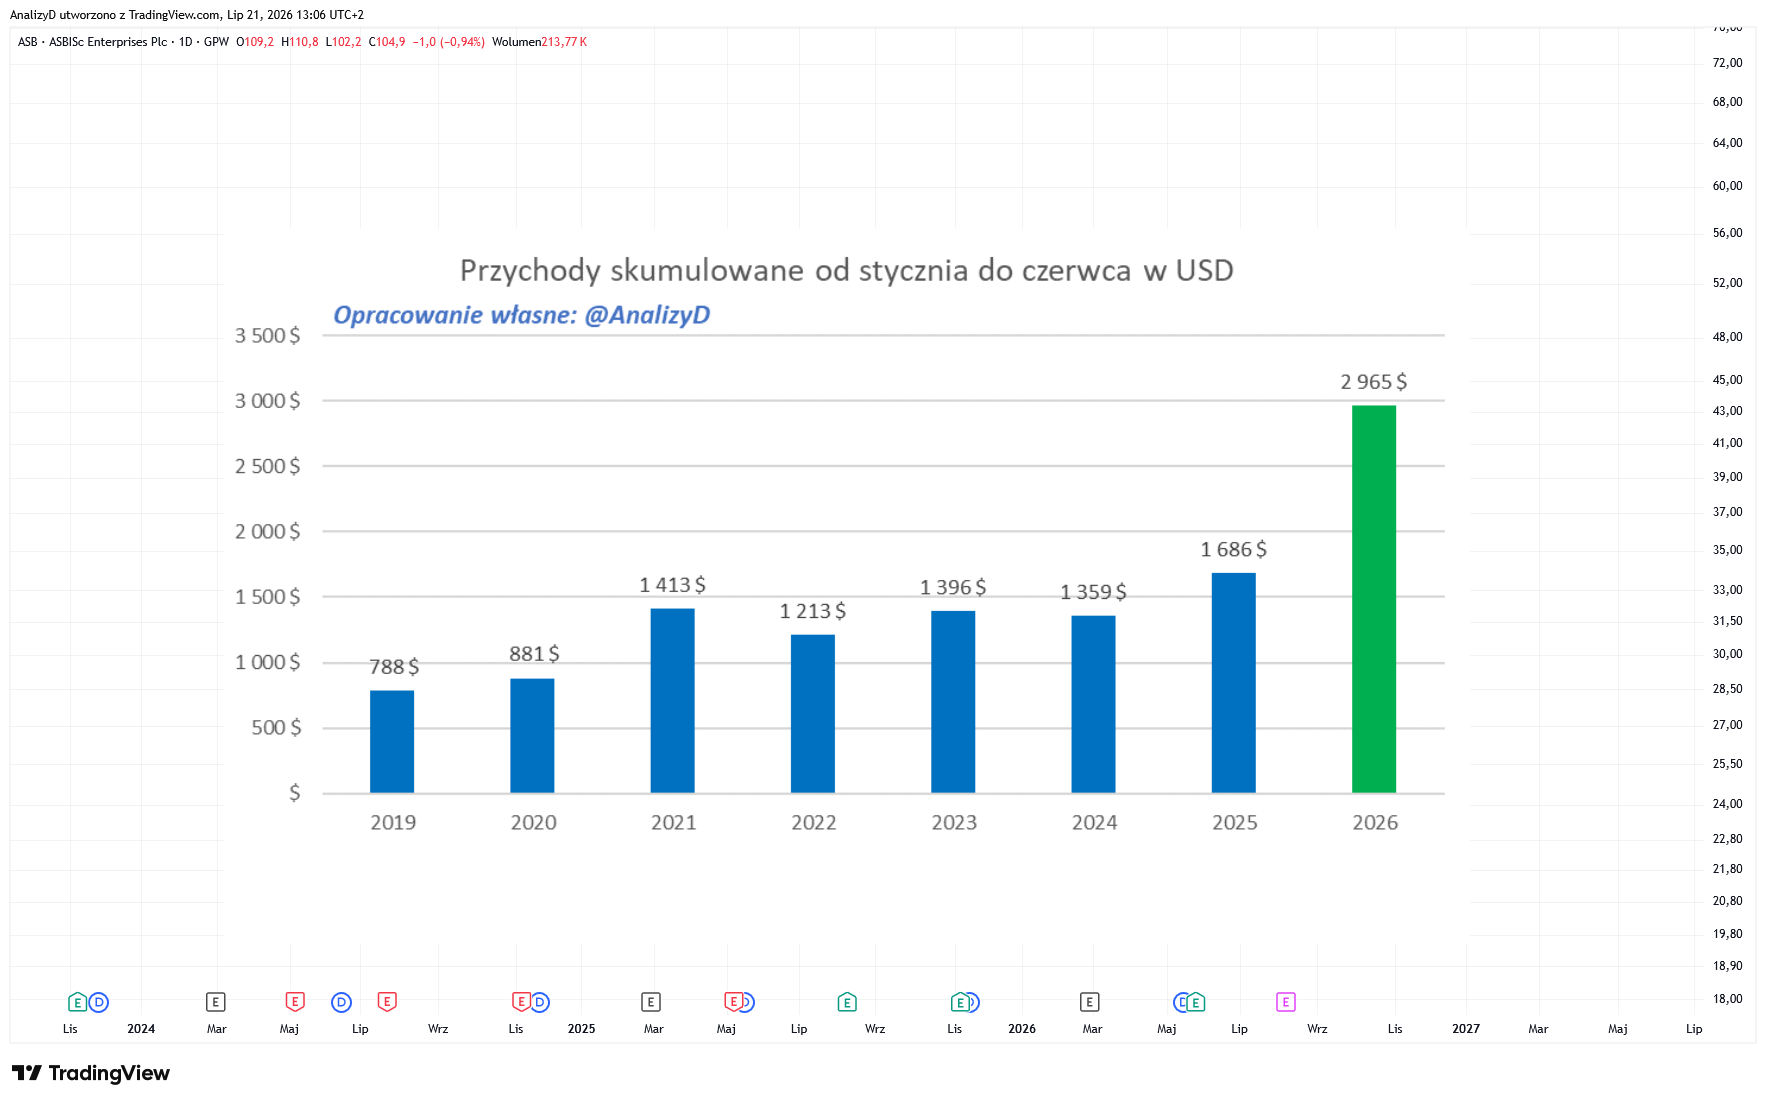Open the red E earnings marker at Lis 2024
The height and width of the screenshot is (1103, 1766).
[521, 1001]
